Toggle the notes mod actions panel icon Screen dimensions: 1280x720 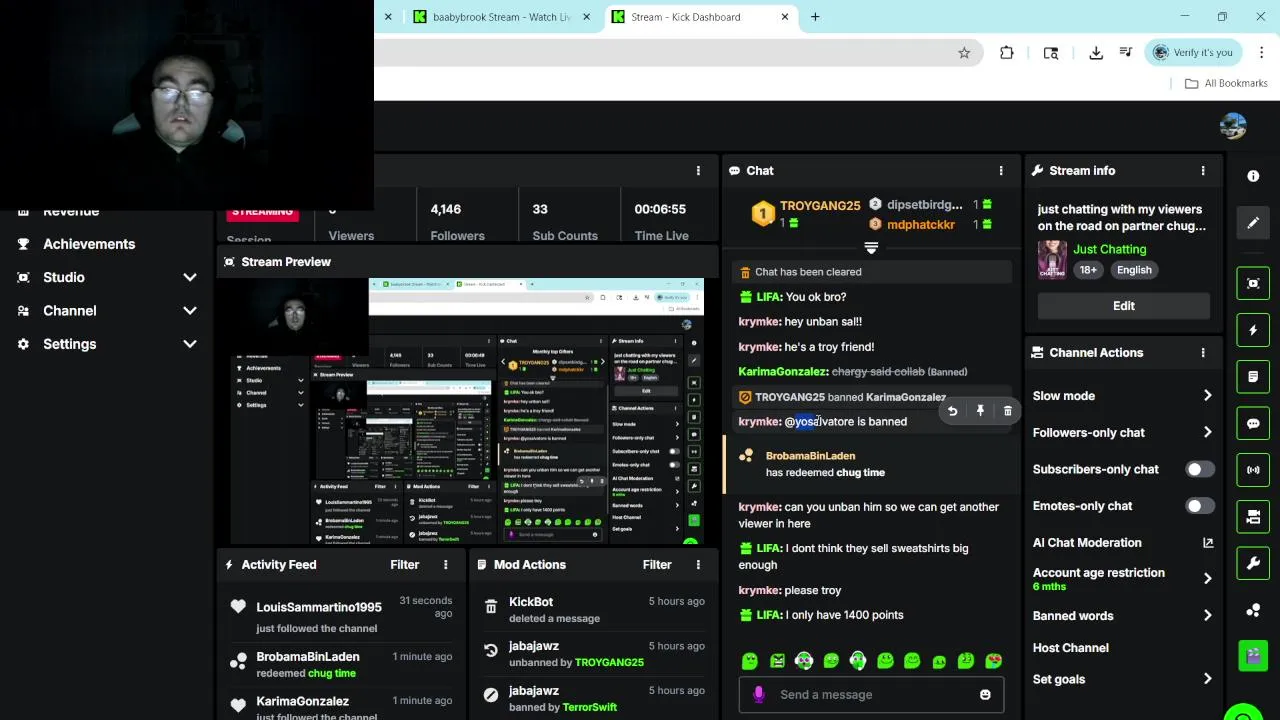click(1253, 377)
